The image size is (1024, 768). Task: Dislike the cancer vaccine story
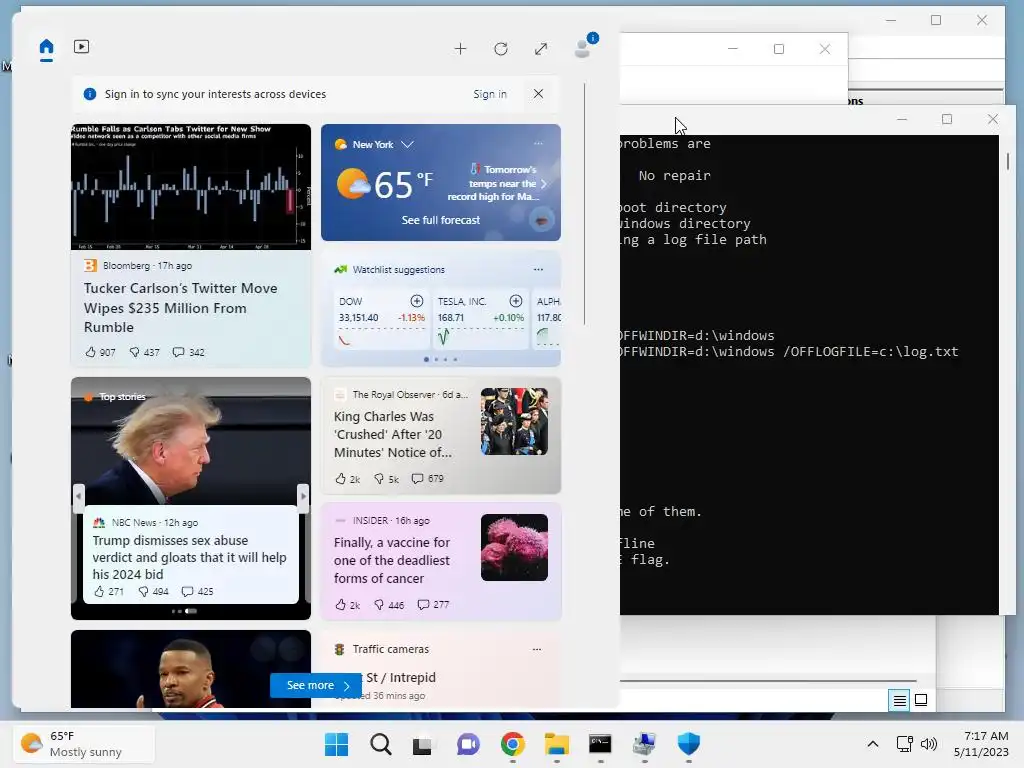[389, 605]
